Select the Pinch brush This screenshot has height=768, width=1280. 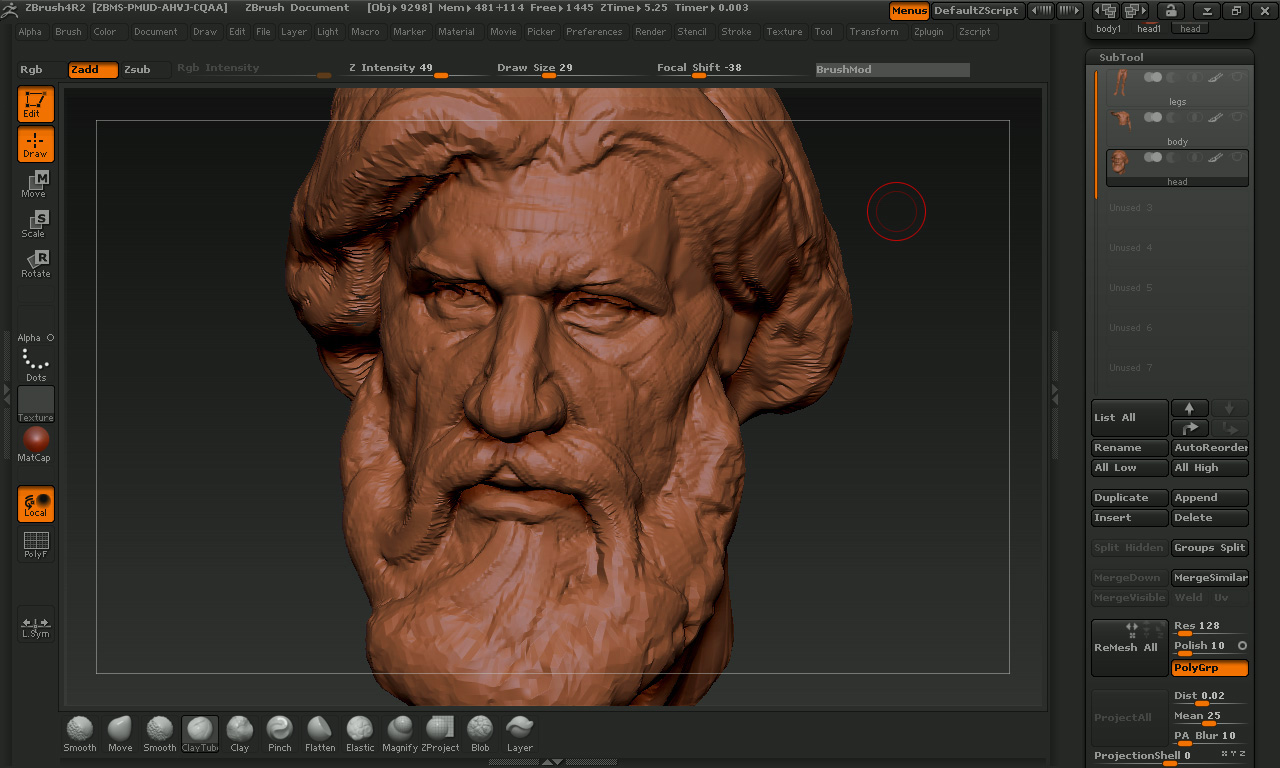pyautogui.click(x=280, y=733)
